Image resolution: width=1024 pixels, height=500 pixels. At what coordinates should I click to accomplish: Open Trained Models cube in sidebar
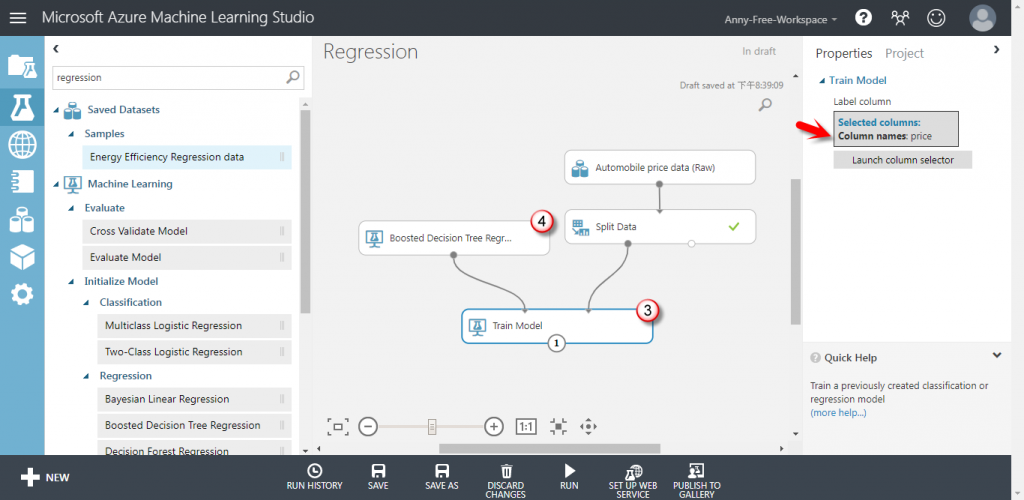pyautogui.click(x=22, y=258)
